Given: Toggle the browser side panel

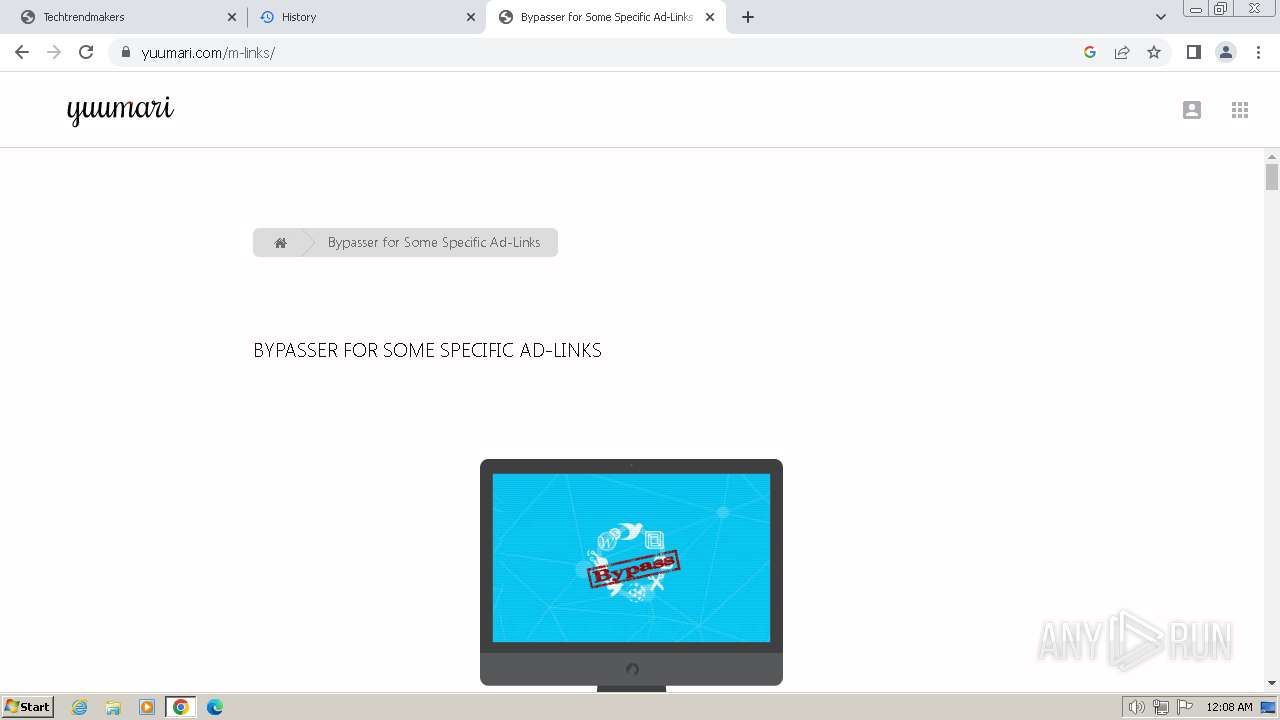Looking at the screenshot, I should point(1193,52).
